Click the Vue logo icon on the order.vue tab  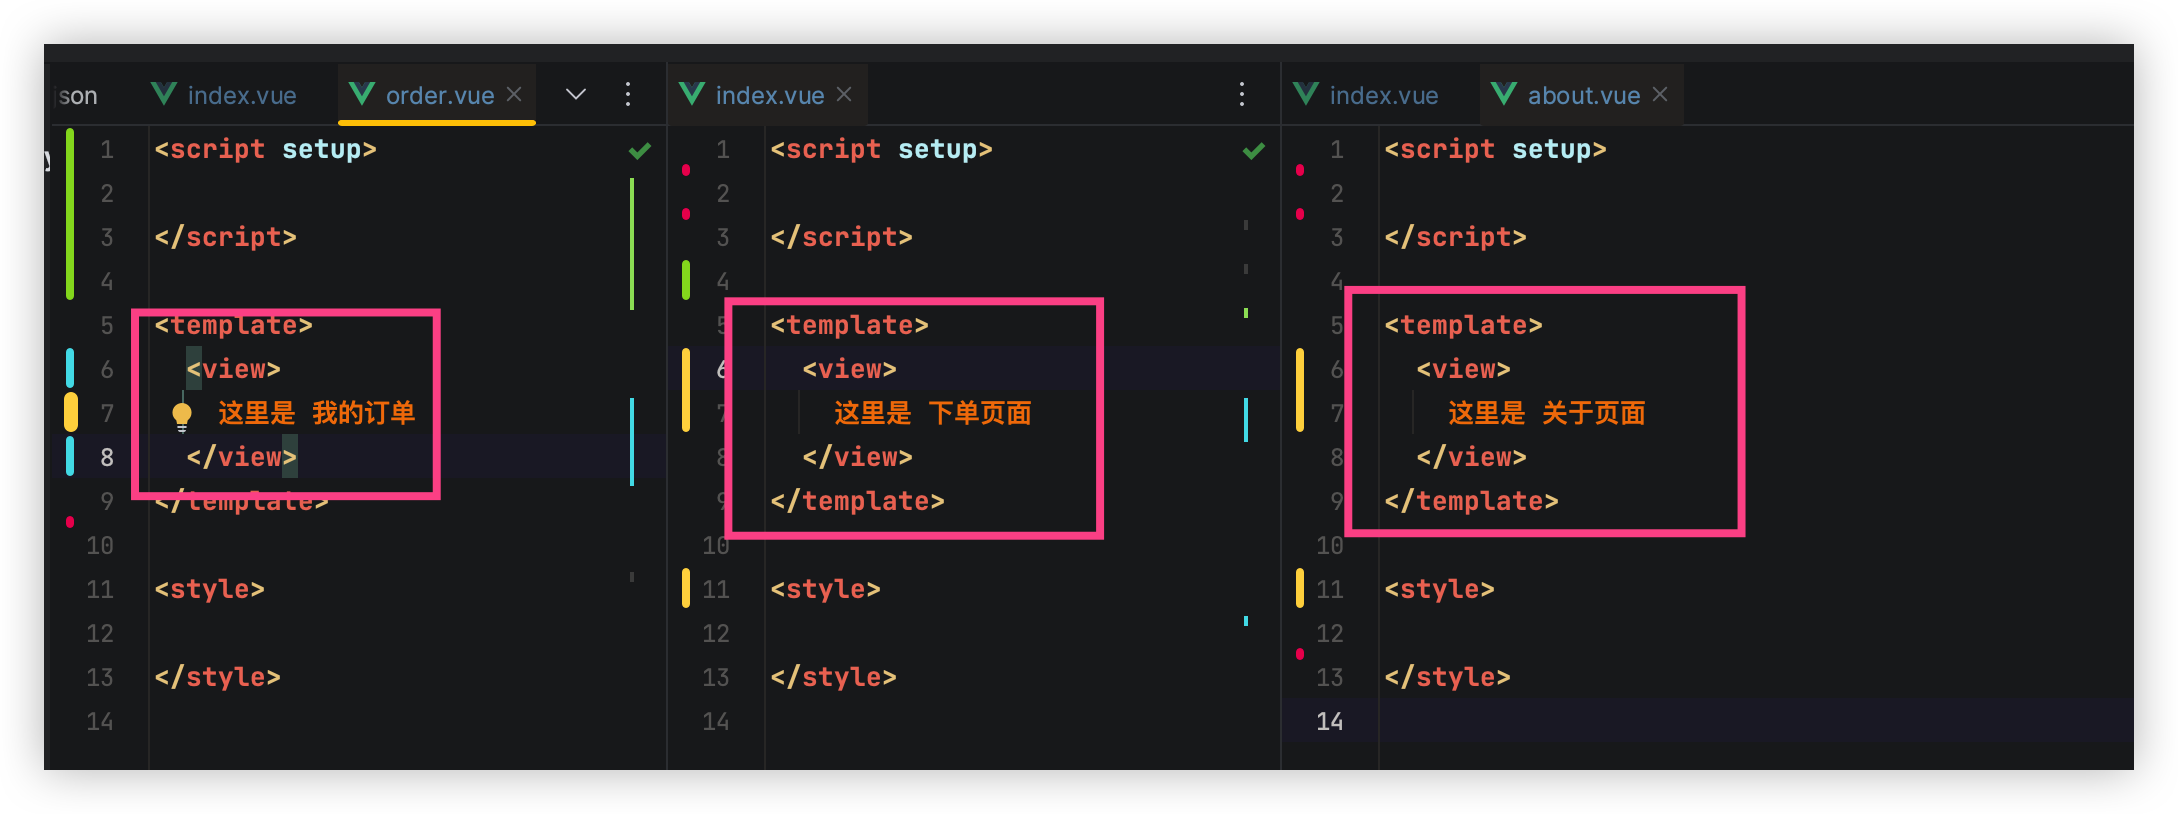click(362, 94)
